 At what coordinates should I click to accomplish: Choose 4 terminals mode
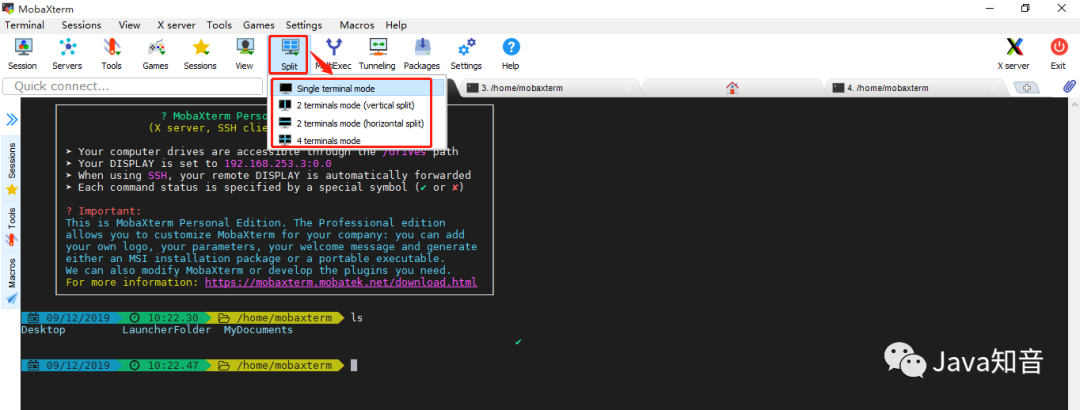pos(354,140)
